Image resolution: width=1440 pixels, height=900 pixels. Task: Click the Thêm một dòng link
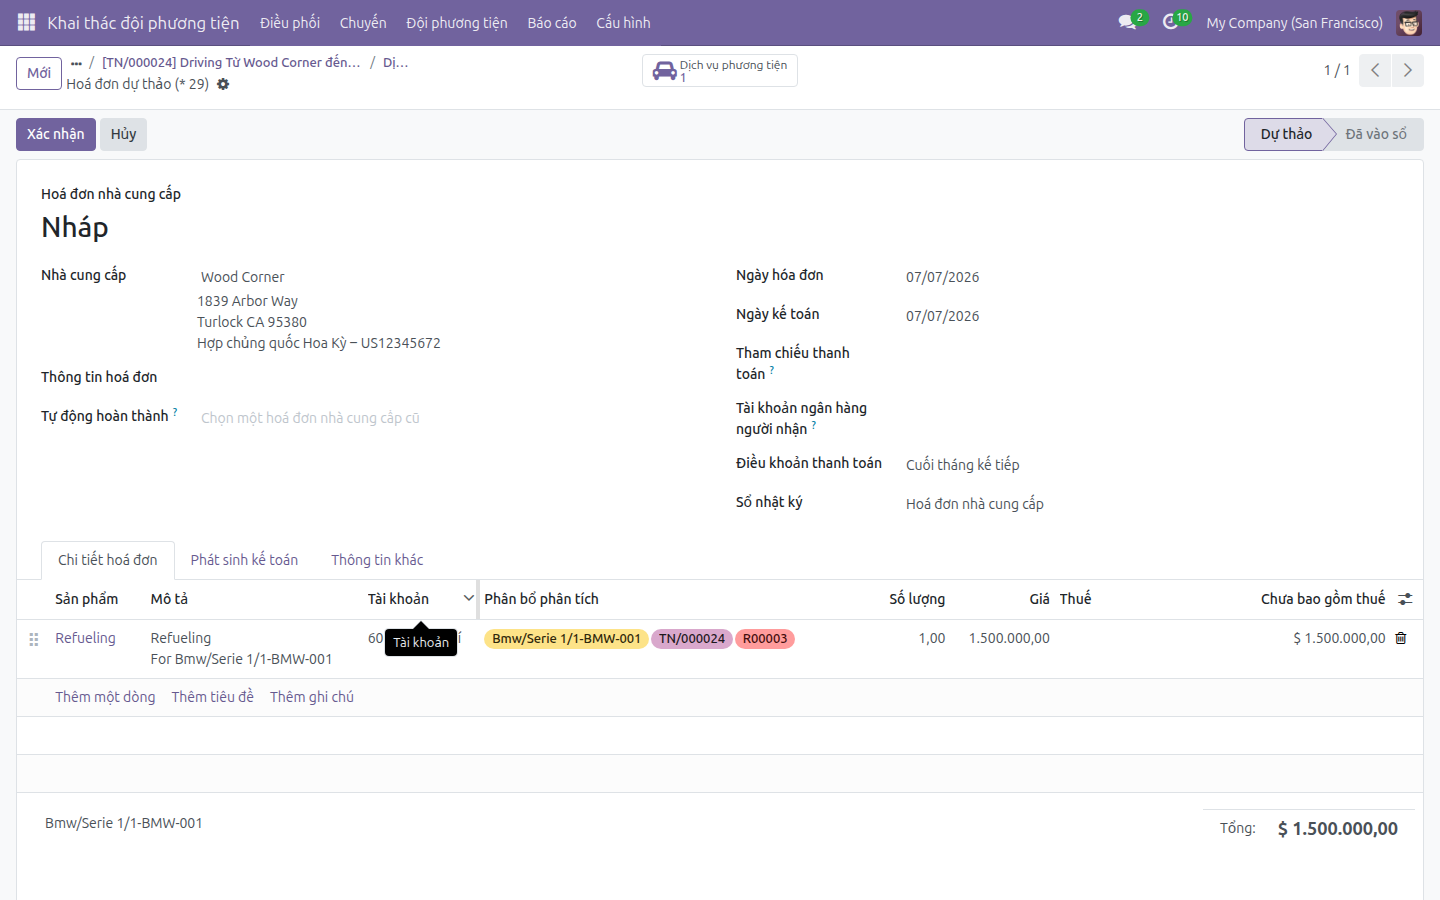[105, 697]
